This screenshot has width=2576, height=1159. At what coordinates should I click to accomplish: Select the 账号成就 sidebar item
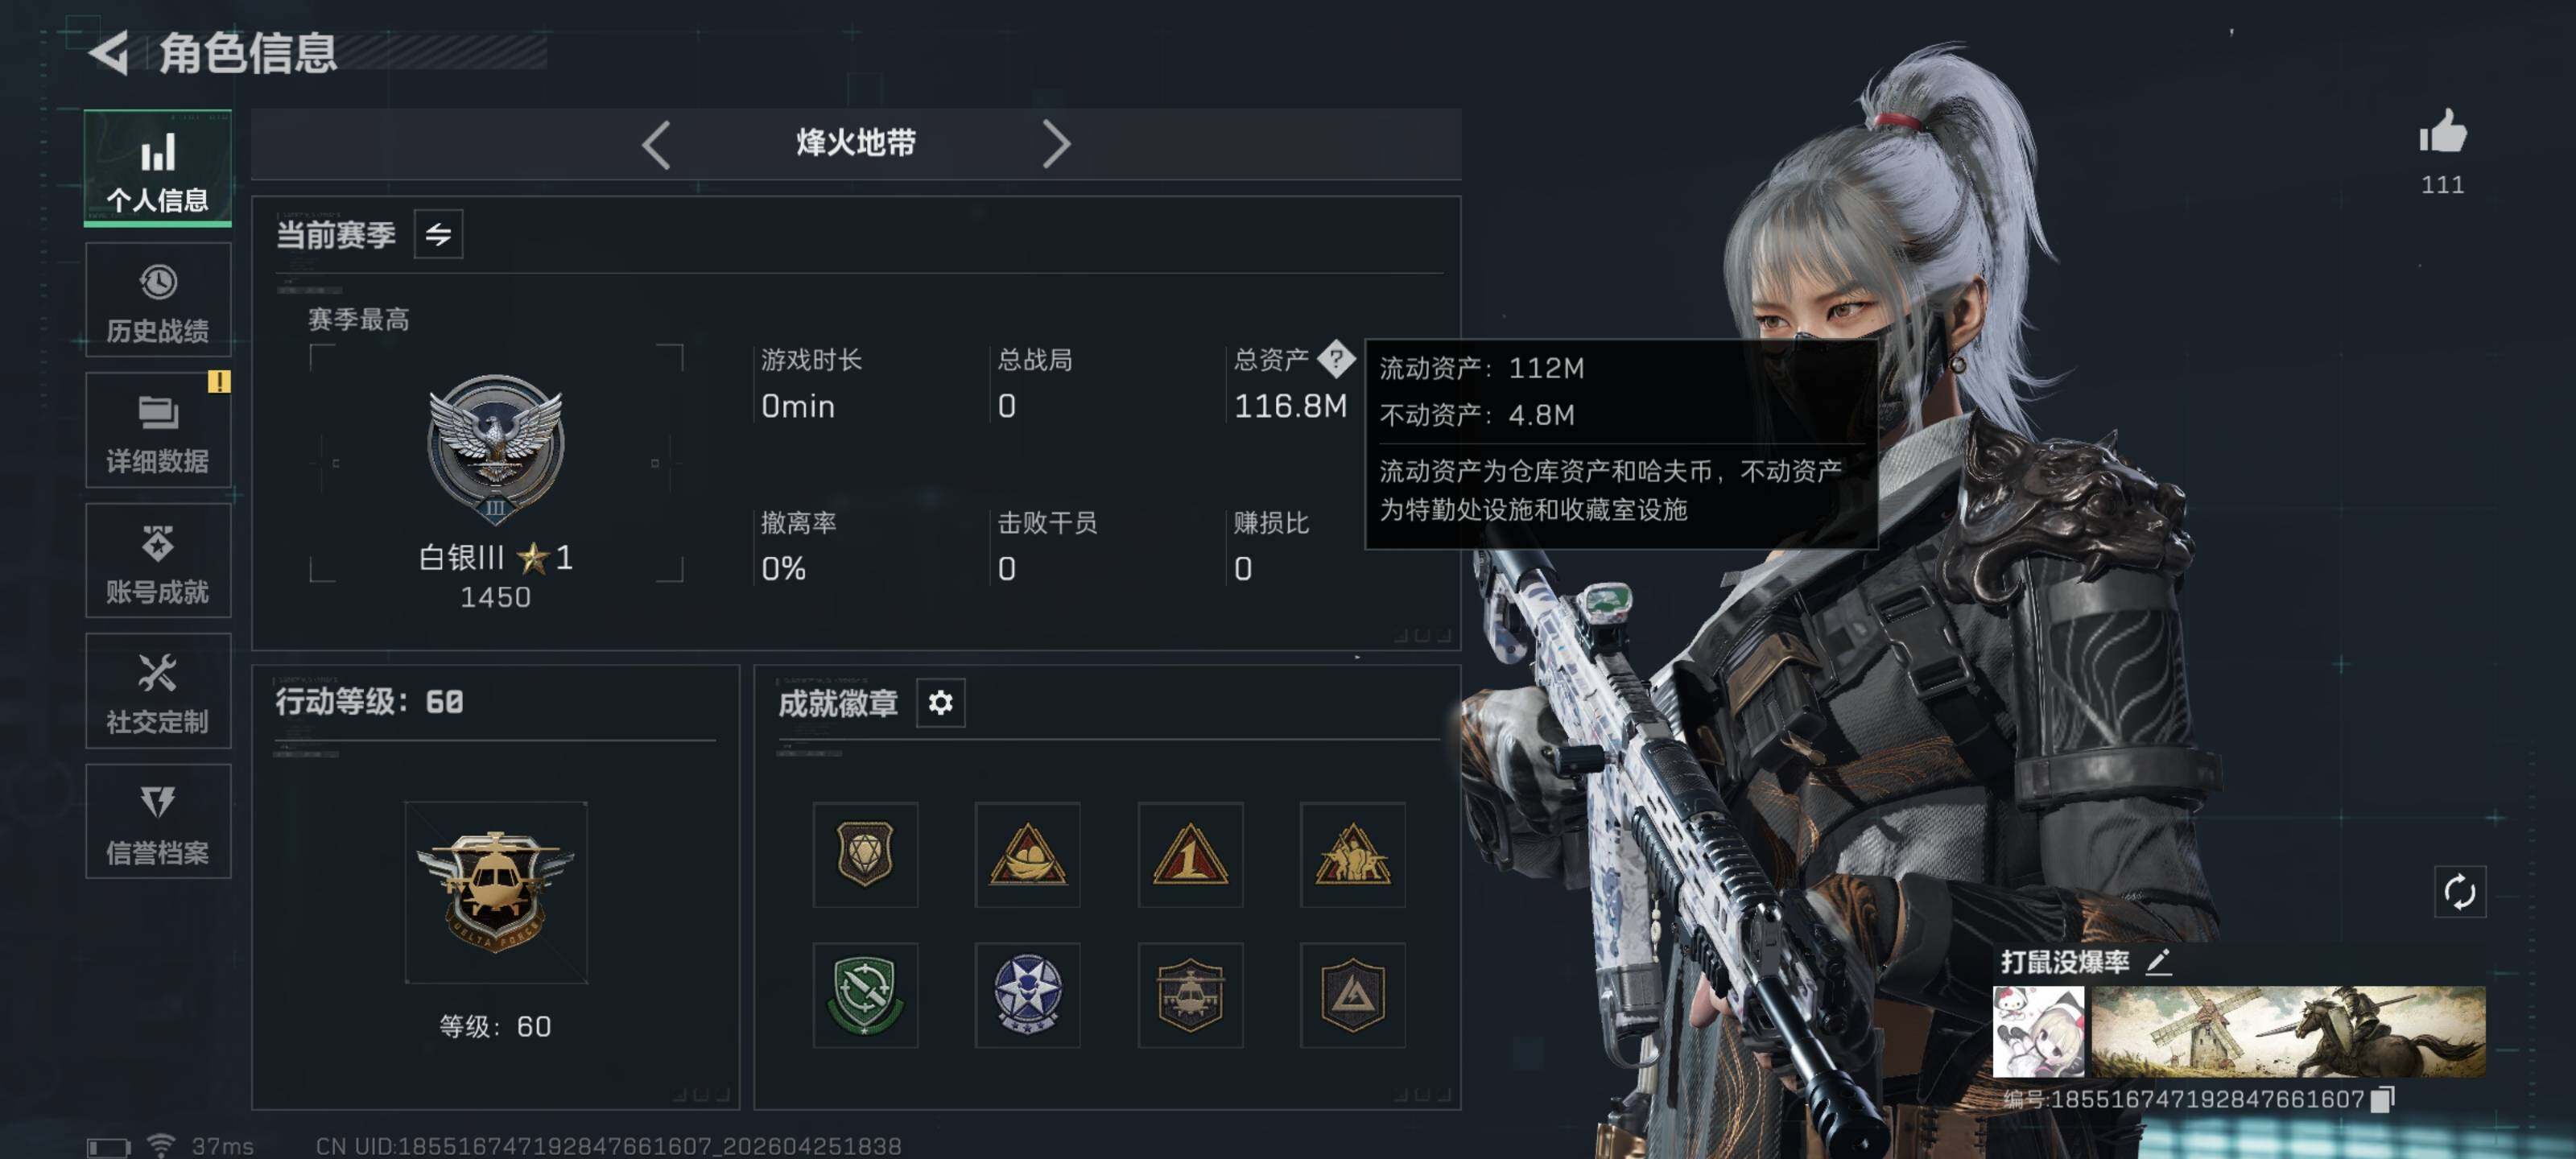(x=158, y=562)
